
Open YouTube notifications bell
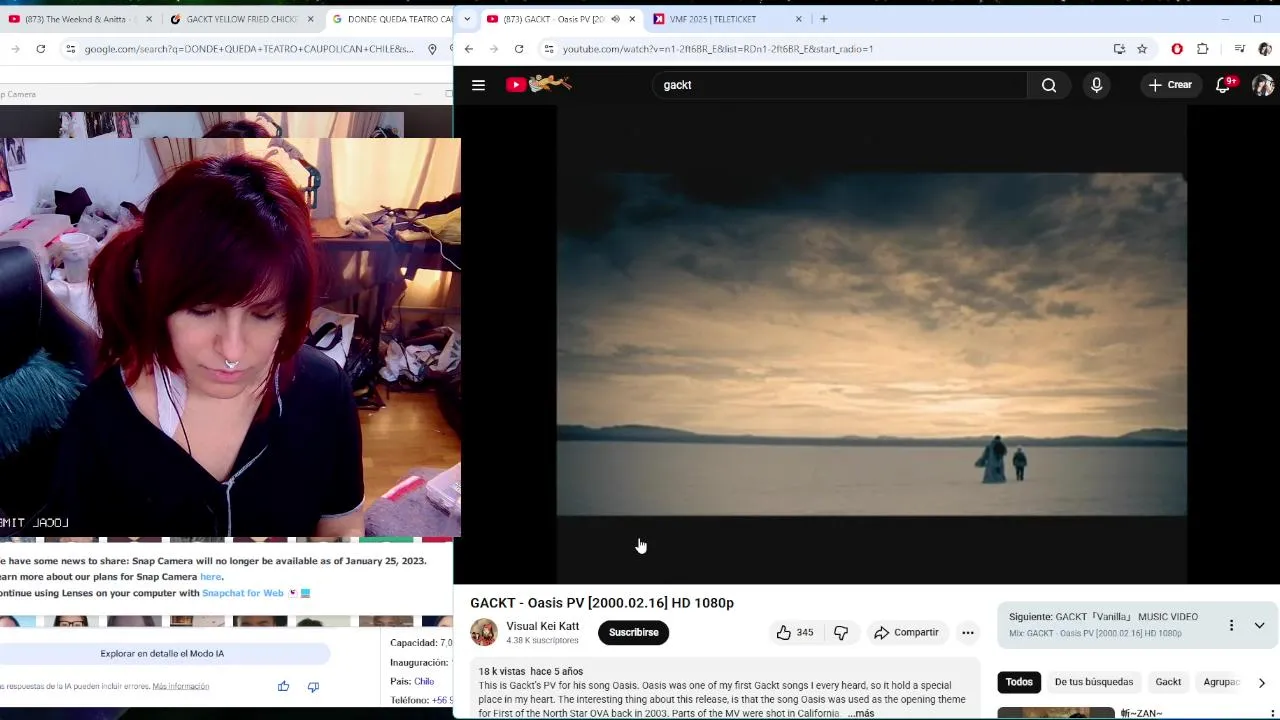1224,85
